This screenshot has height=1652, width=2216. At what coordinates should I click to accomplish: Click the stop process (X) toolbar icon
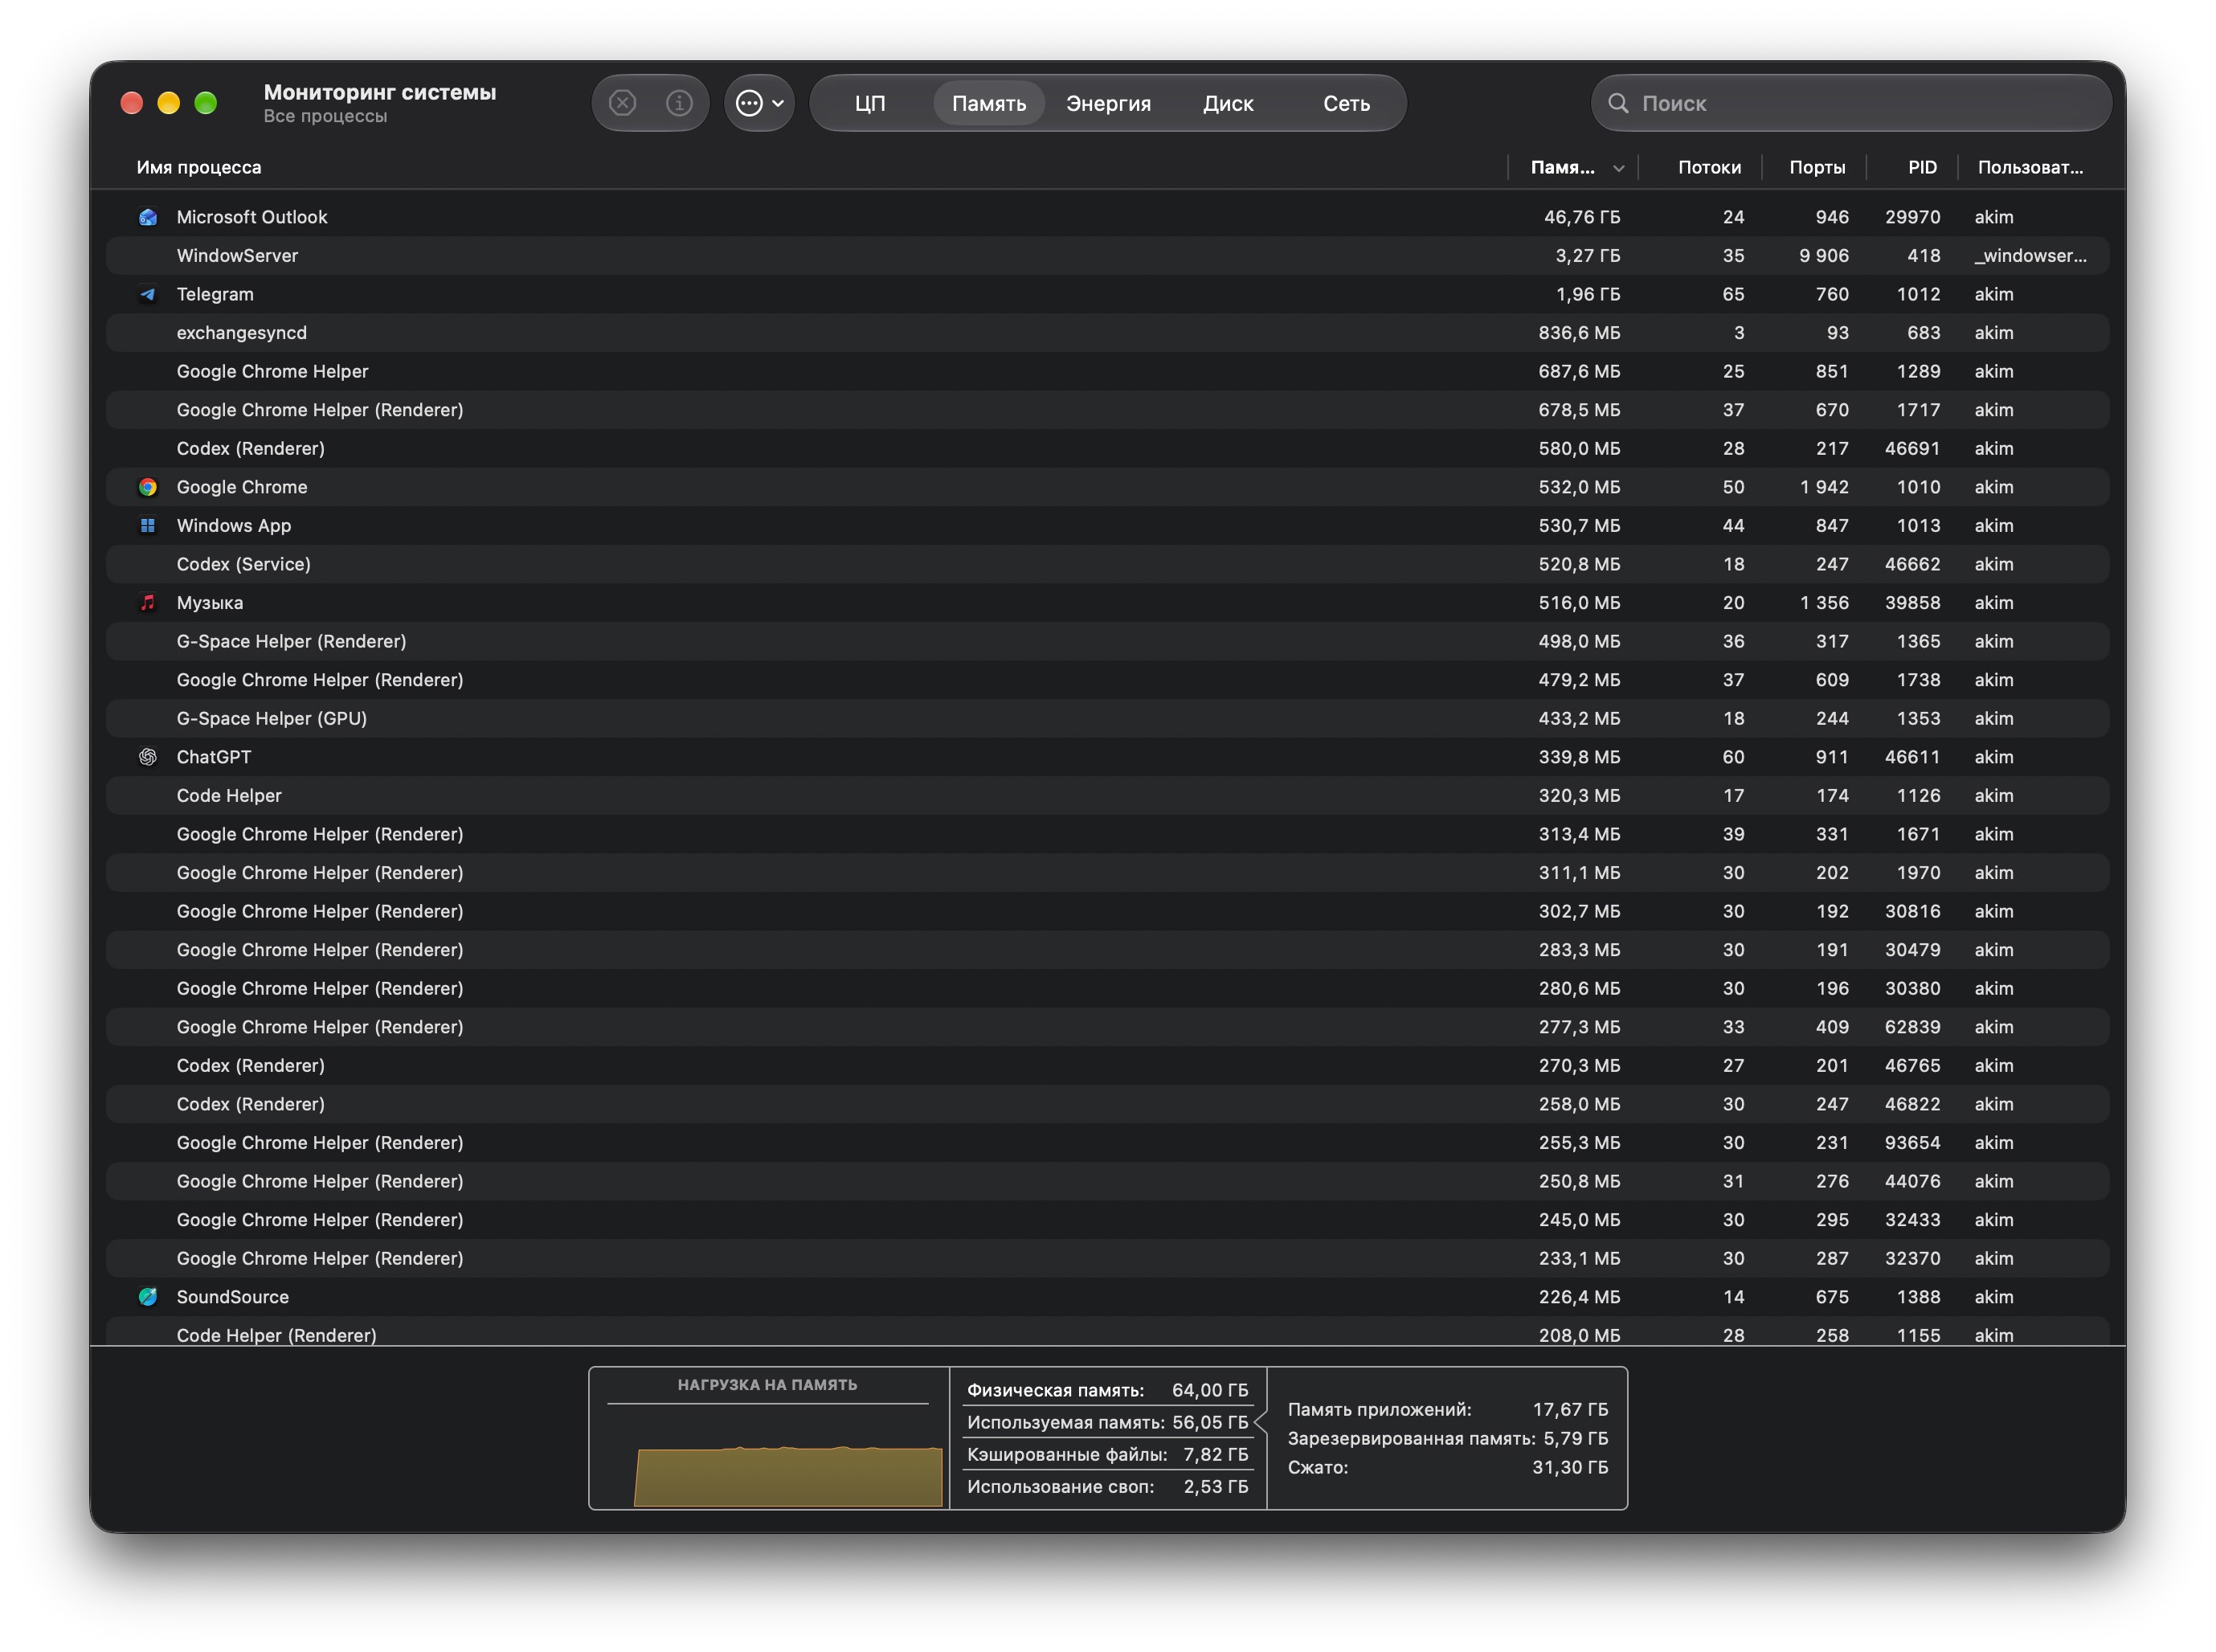[x=622, y=103]
